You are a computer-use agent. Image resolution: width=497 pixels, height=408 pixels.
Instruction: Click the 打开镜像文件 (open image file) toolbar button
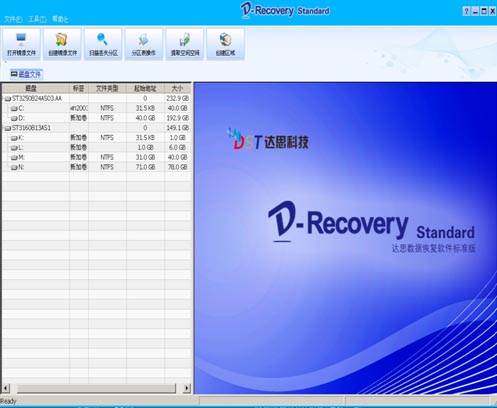click(x=21, y=44)
